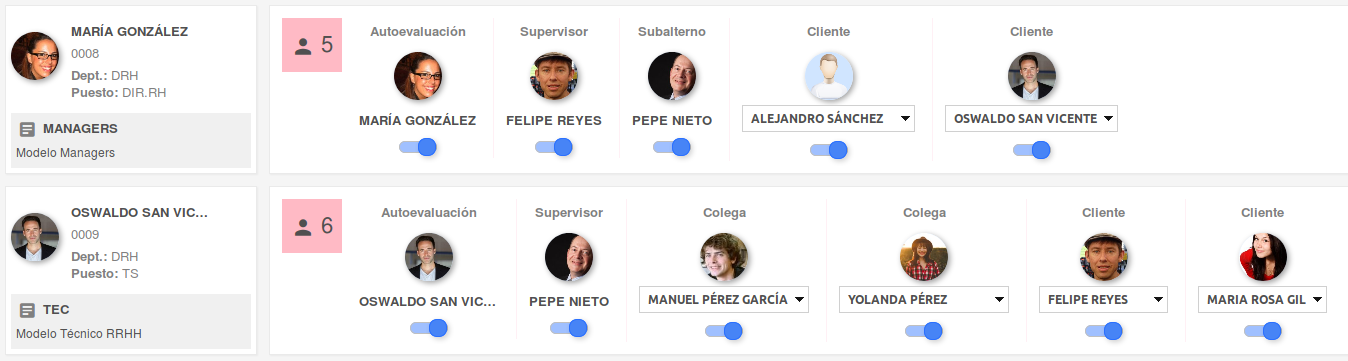Open the Maria Rosa Gil client dropdown
The height and width of the screenshot is (361, 1348).
[1262, 299]
